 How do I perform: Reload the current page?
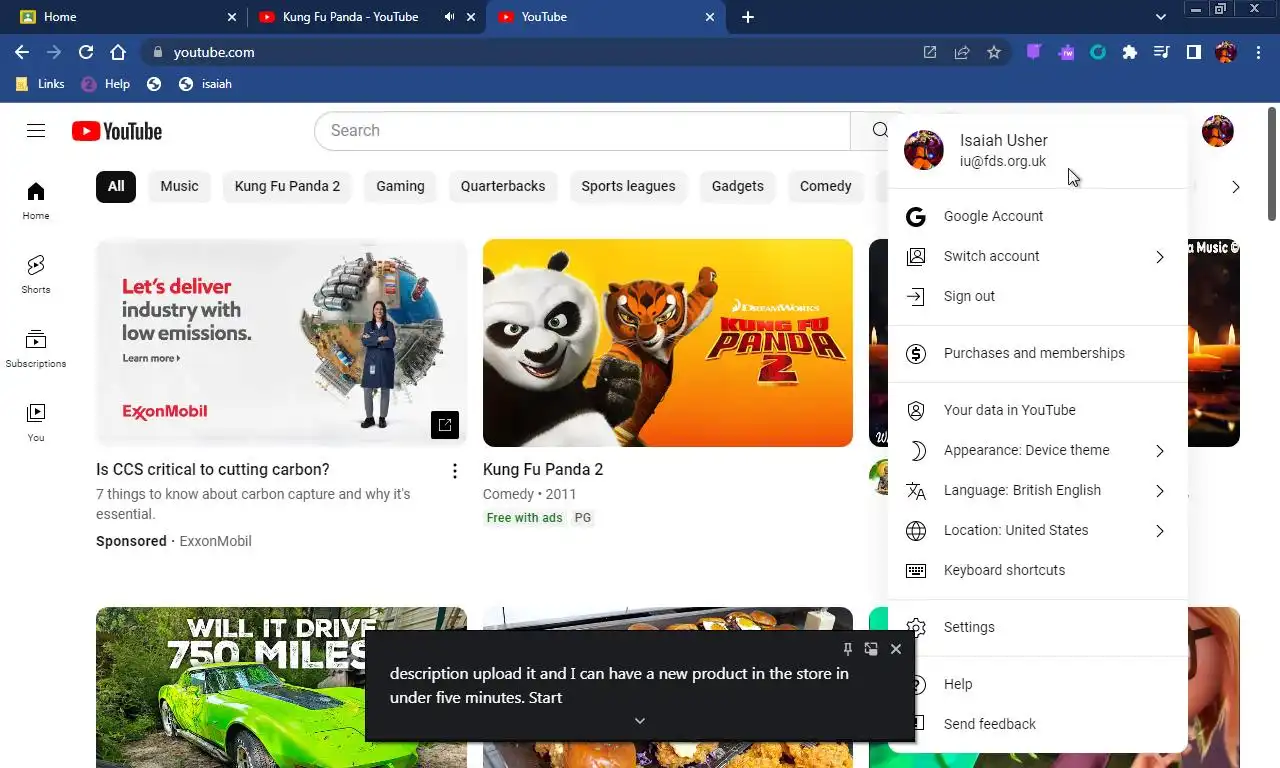(86, 52)
